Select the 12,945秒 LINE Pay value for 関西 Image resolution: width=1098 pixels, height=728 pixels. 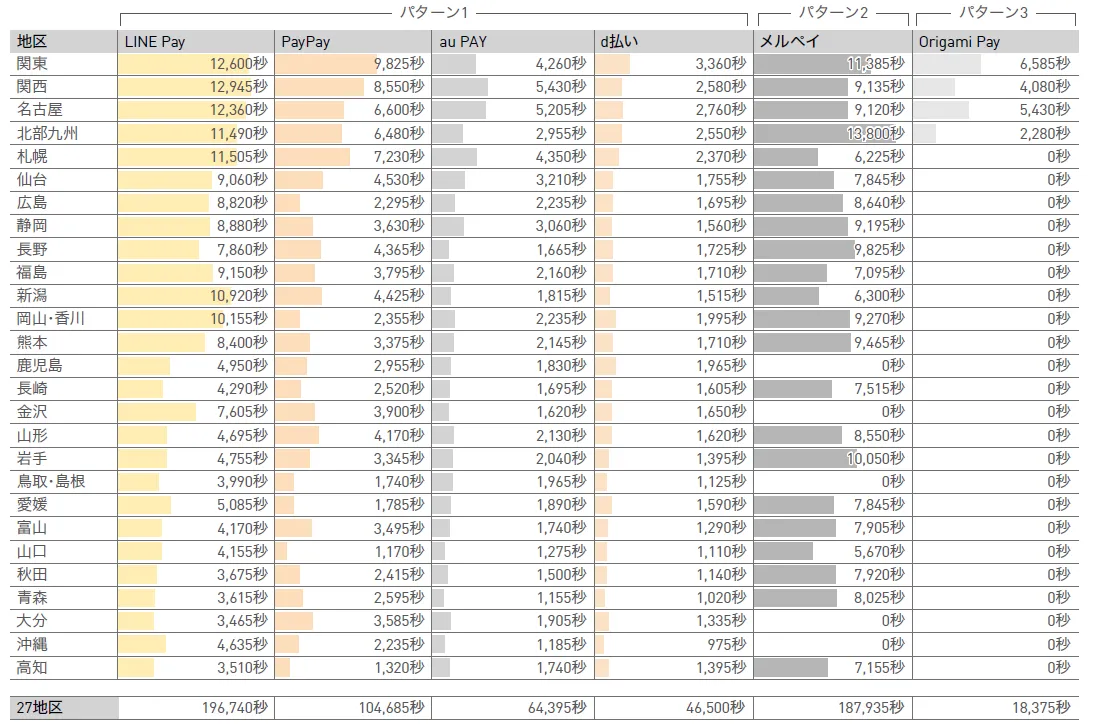239,86
